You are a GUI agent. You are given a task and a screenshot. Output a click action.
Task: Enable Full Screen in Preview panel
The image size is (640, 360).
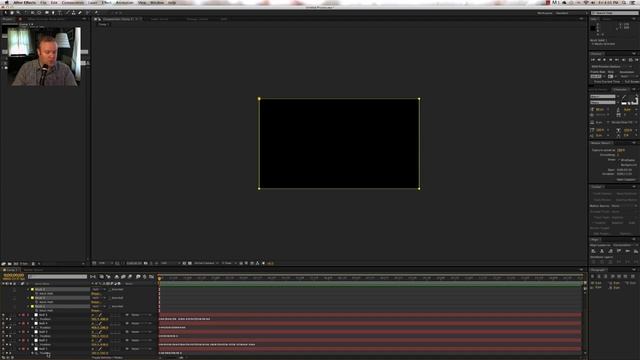622,82
